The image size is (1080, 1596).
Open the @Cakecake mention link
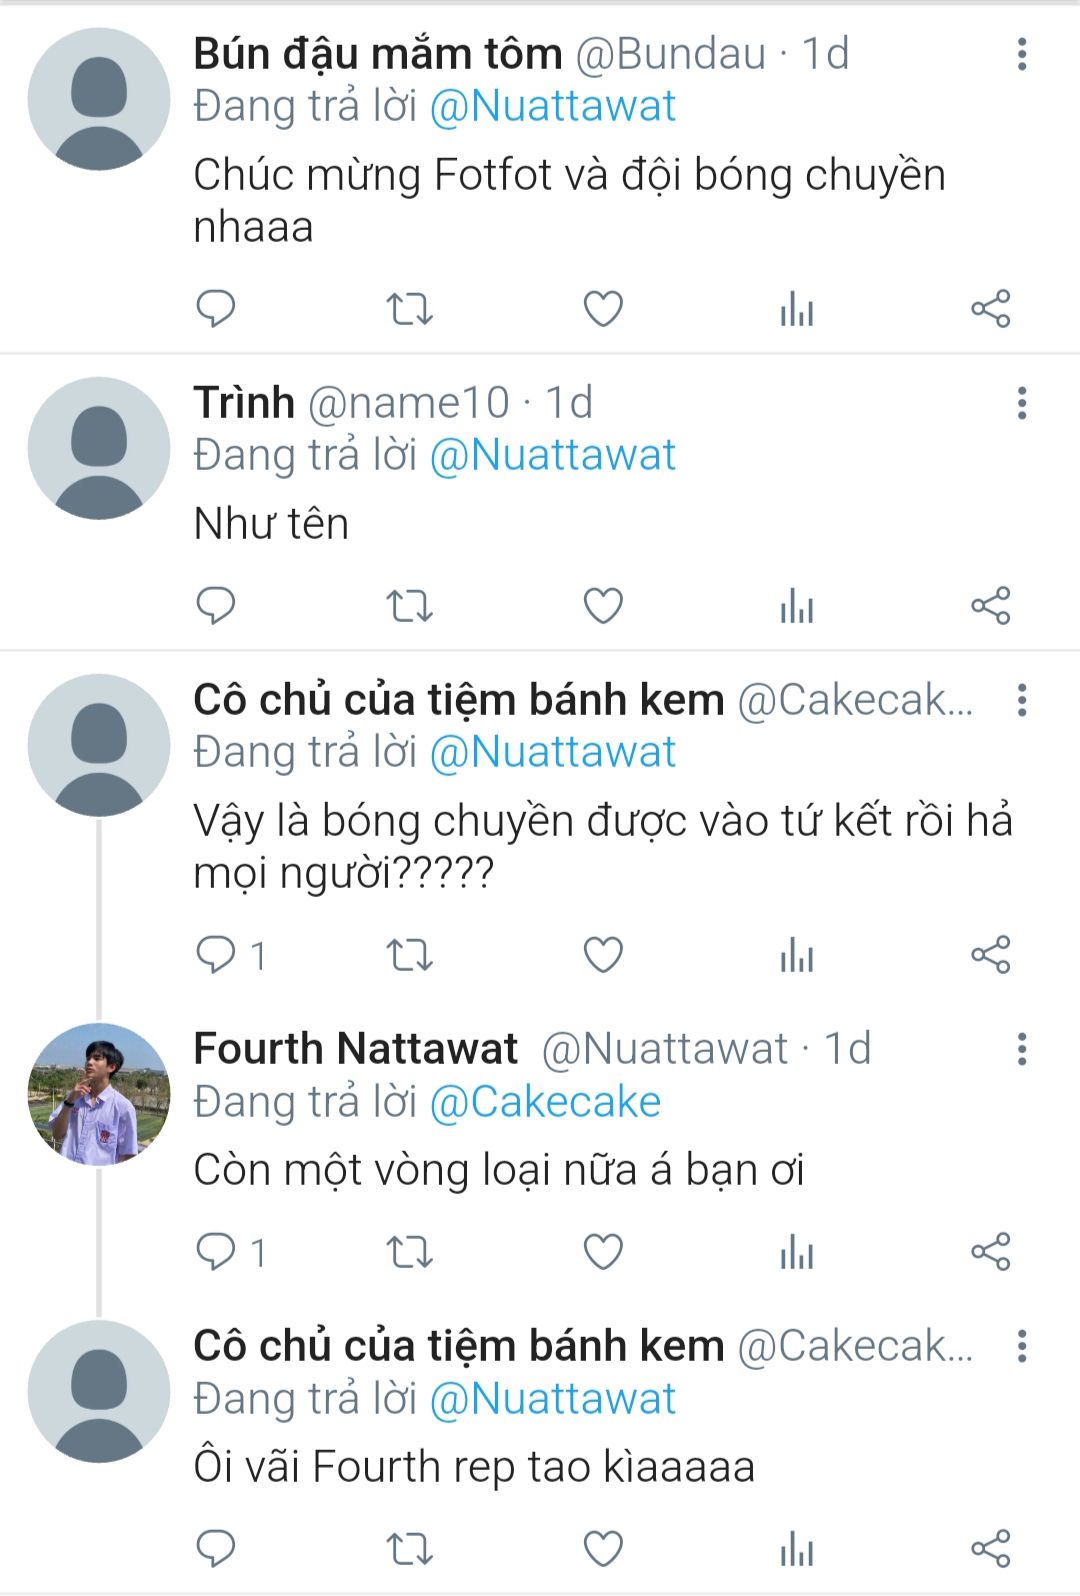[x=545, y=1102]
